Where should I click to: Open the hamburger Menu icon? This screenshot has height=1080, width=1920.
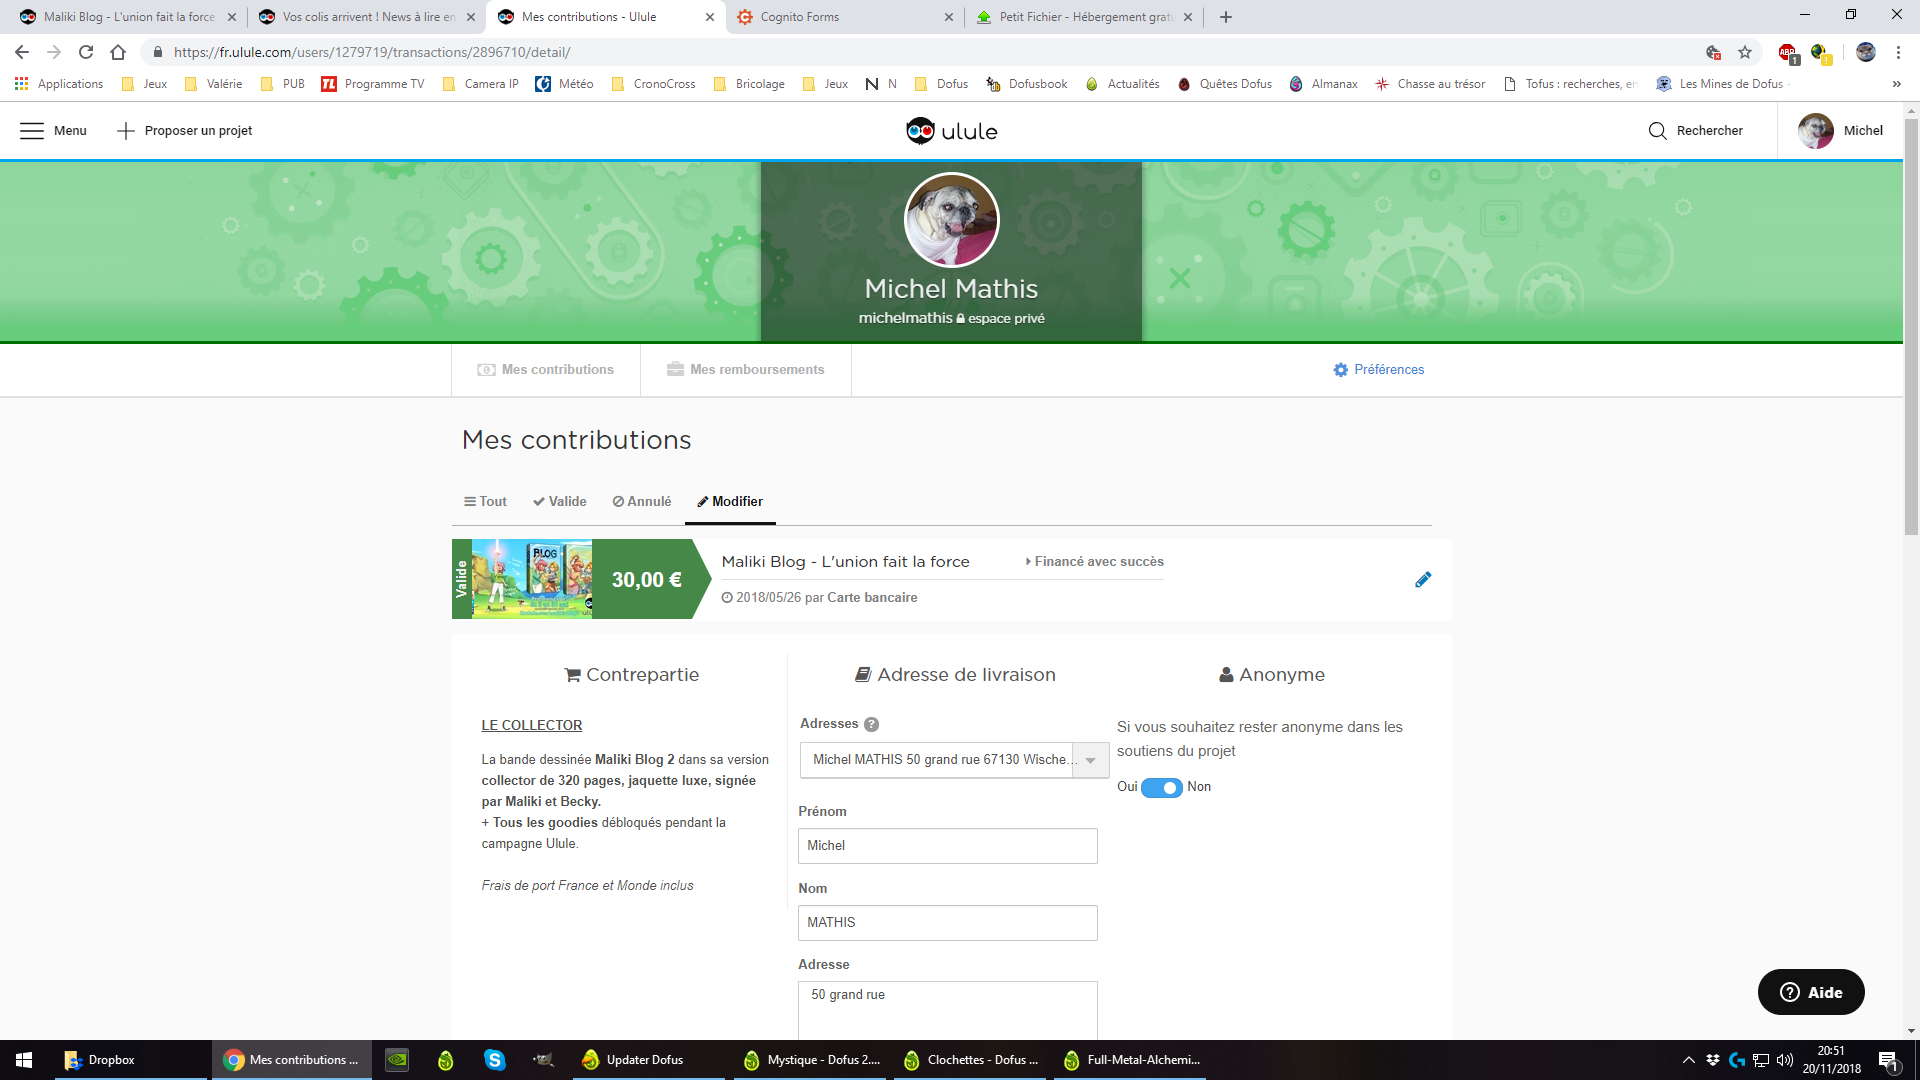32,131
